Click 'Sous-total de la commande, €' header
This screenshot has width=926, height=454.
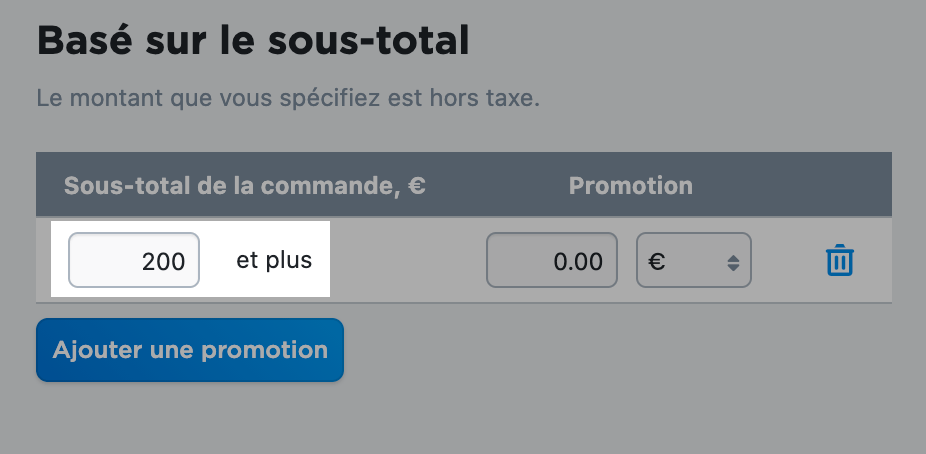pos(244,186)
